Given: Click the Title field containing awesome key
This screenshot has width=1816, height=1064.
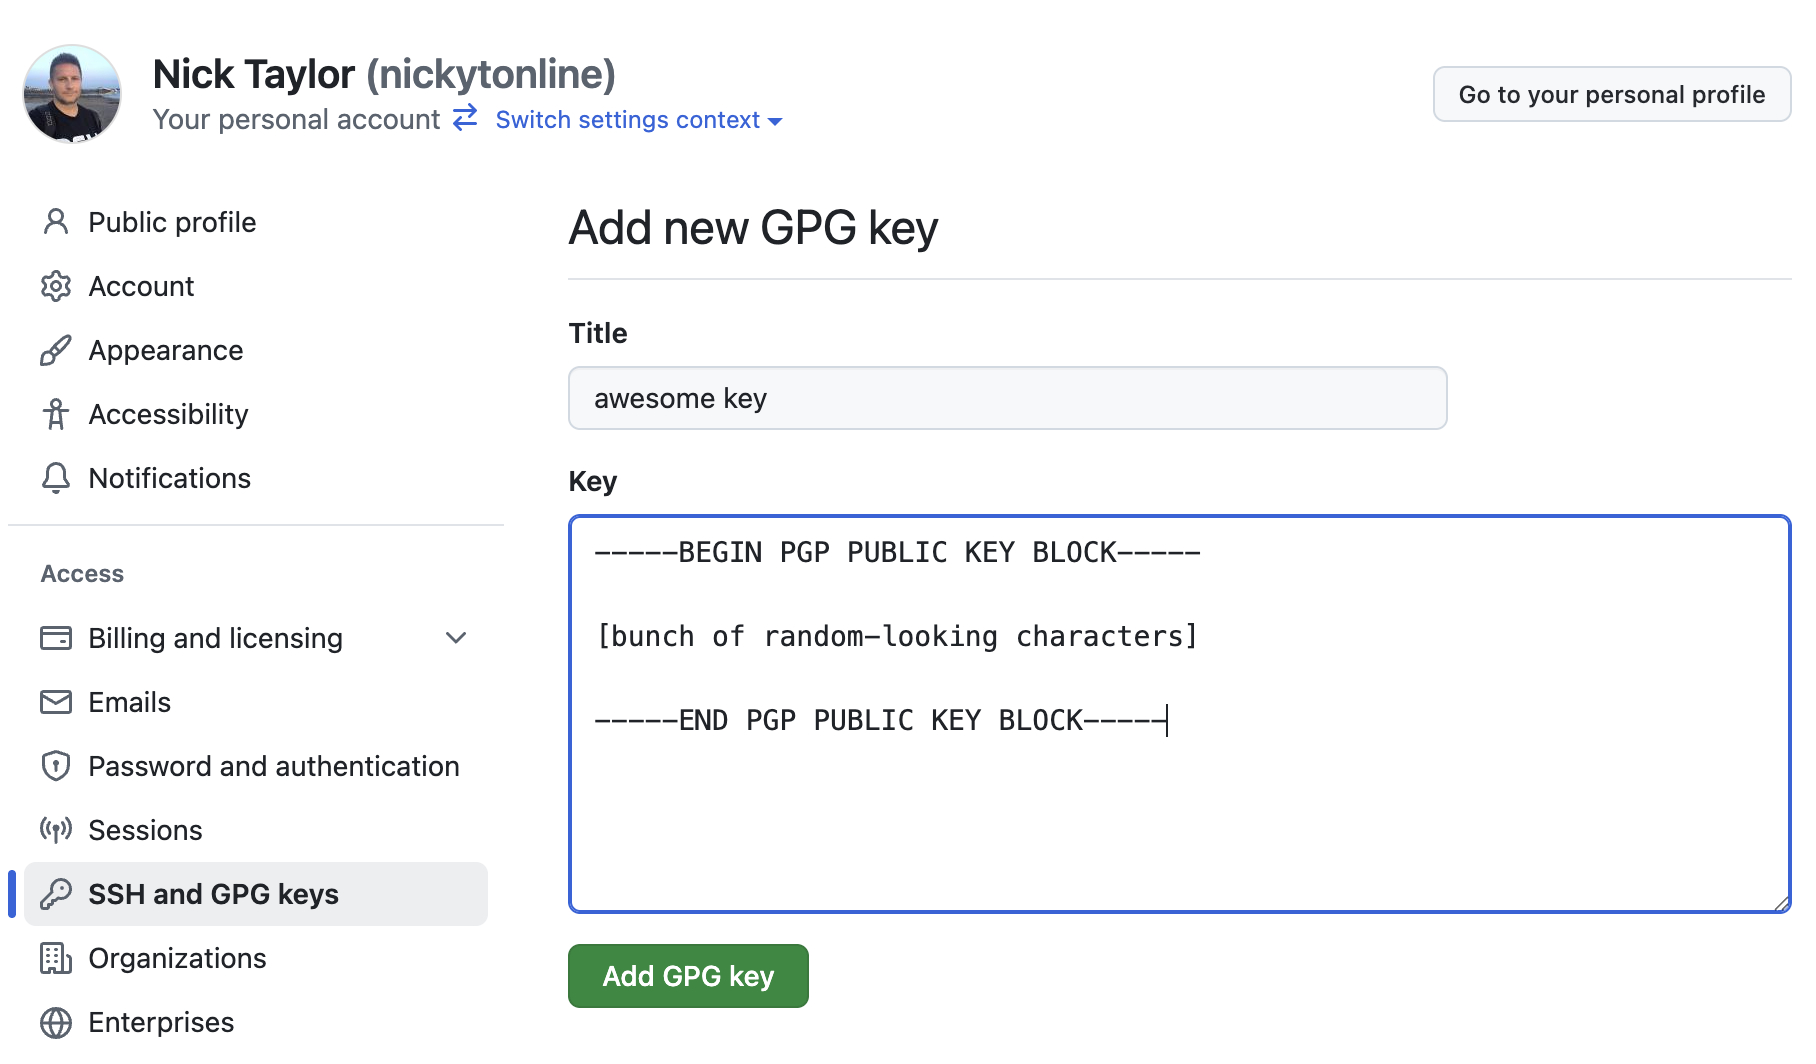Looking at the screenshot, I should pyautogui.click(x=1006, y=398).
